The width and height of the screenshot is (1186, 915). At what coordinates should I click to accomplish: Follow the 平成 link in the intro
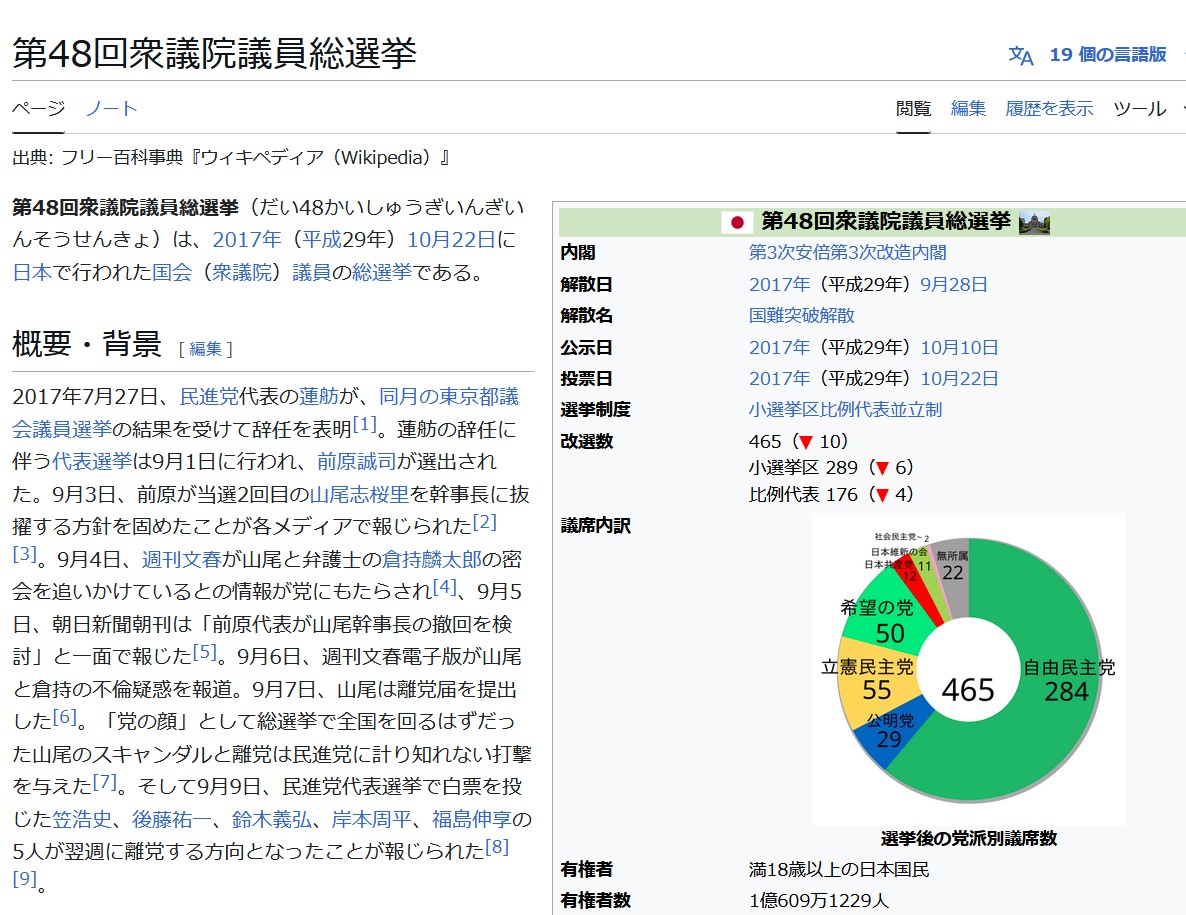pos(321,240)
